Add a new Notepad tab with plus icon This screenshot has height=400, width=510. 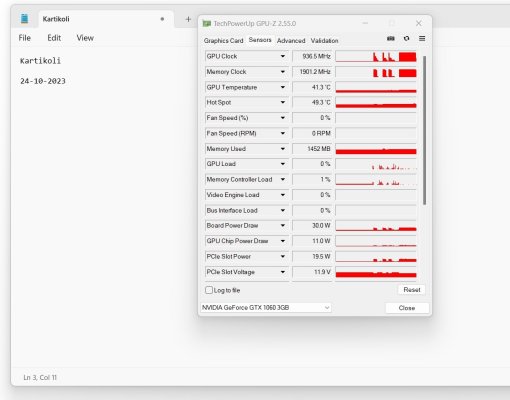pyautogui.click(x=188, y=19)
